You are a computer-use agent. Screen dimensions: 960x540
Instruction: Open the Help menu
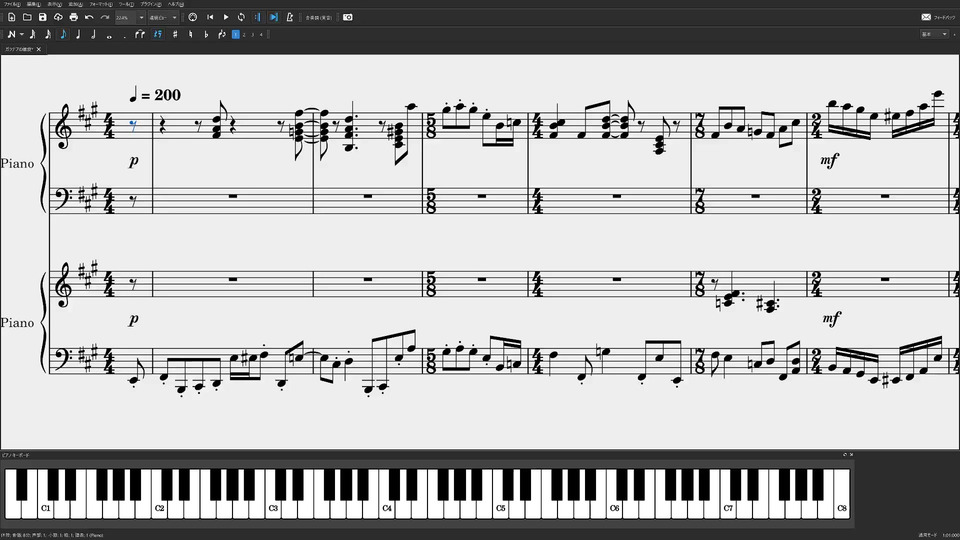click(175, 4)
